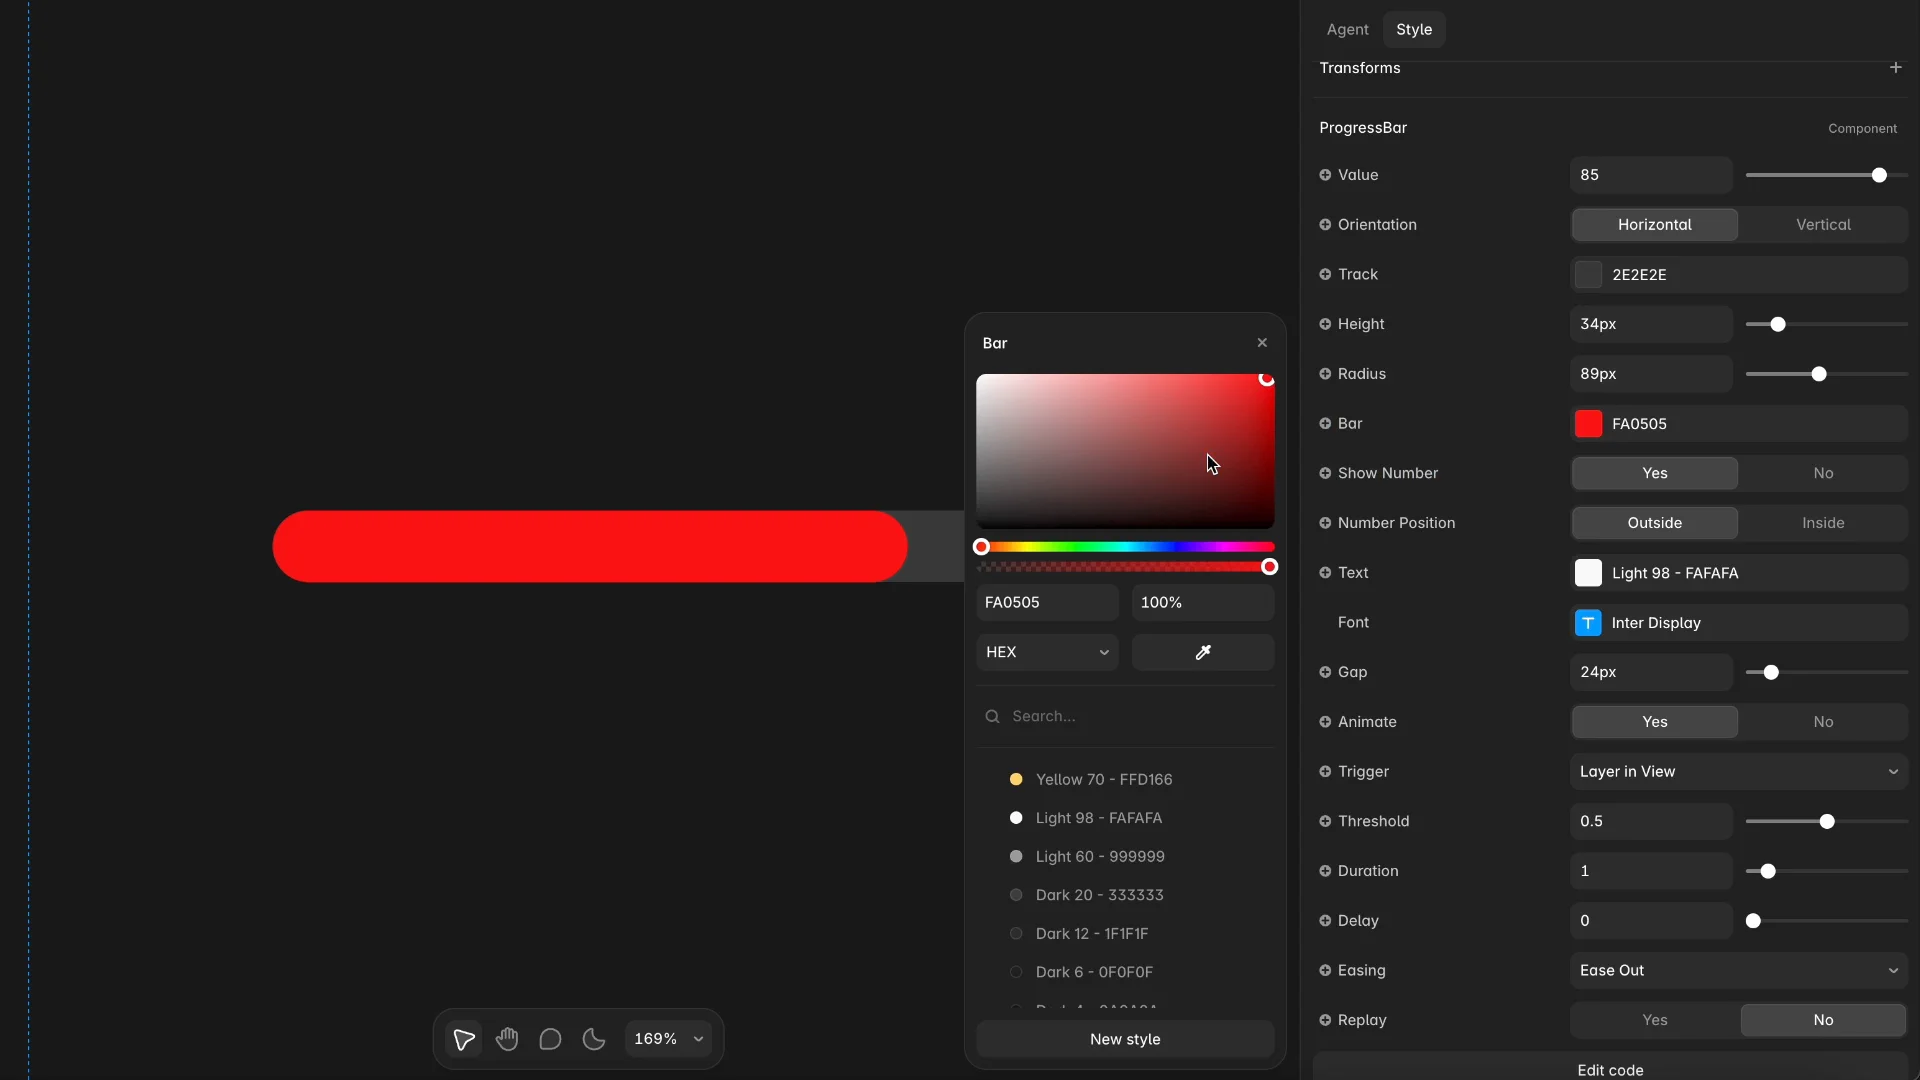Click the hex code input FA0505
The width and height of the screenshot is (1920, 1080).
coord(1047,602)
